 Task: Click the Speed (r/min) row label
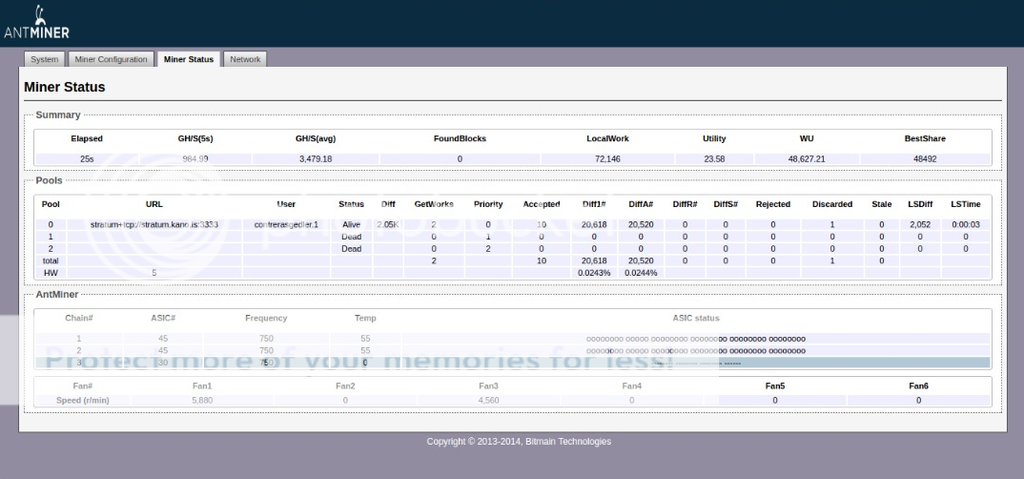pyautogui.click(x=82, y=400)
